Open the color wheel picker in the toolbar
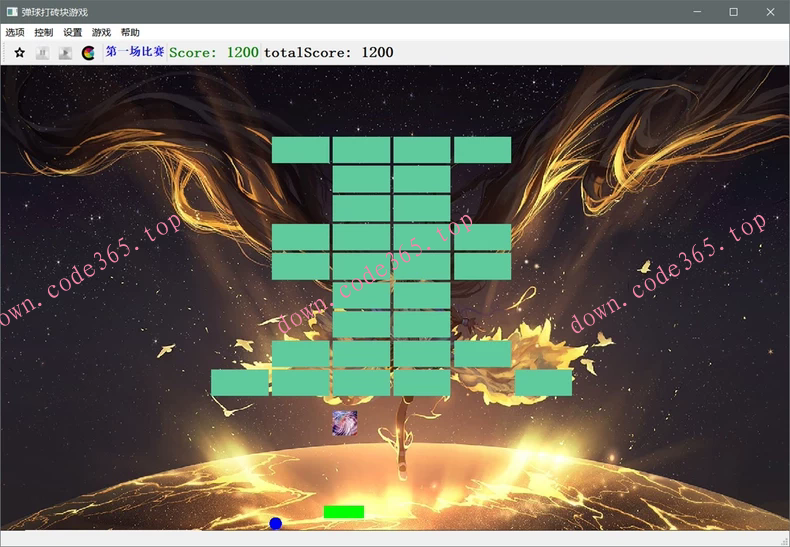 pyautogui.click(x=88, y=52)
